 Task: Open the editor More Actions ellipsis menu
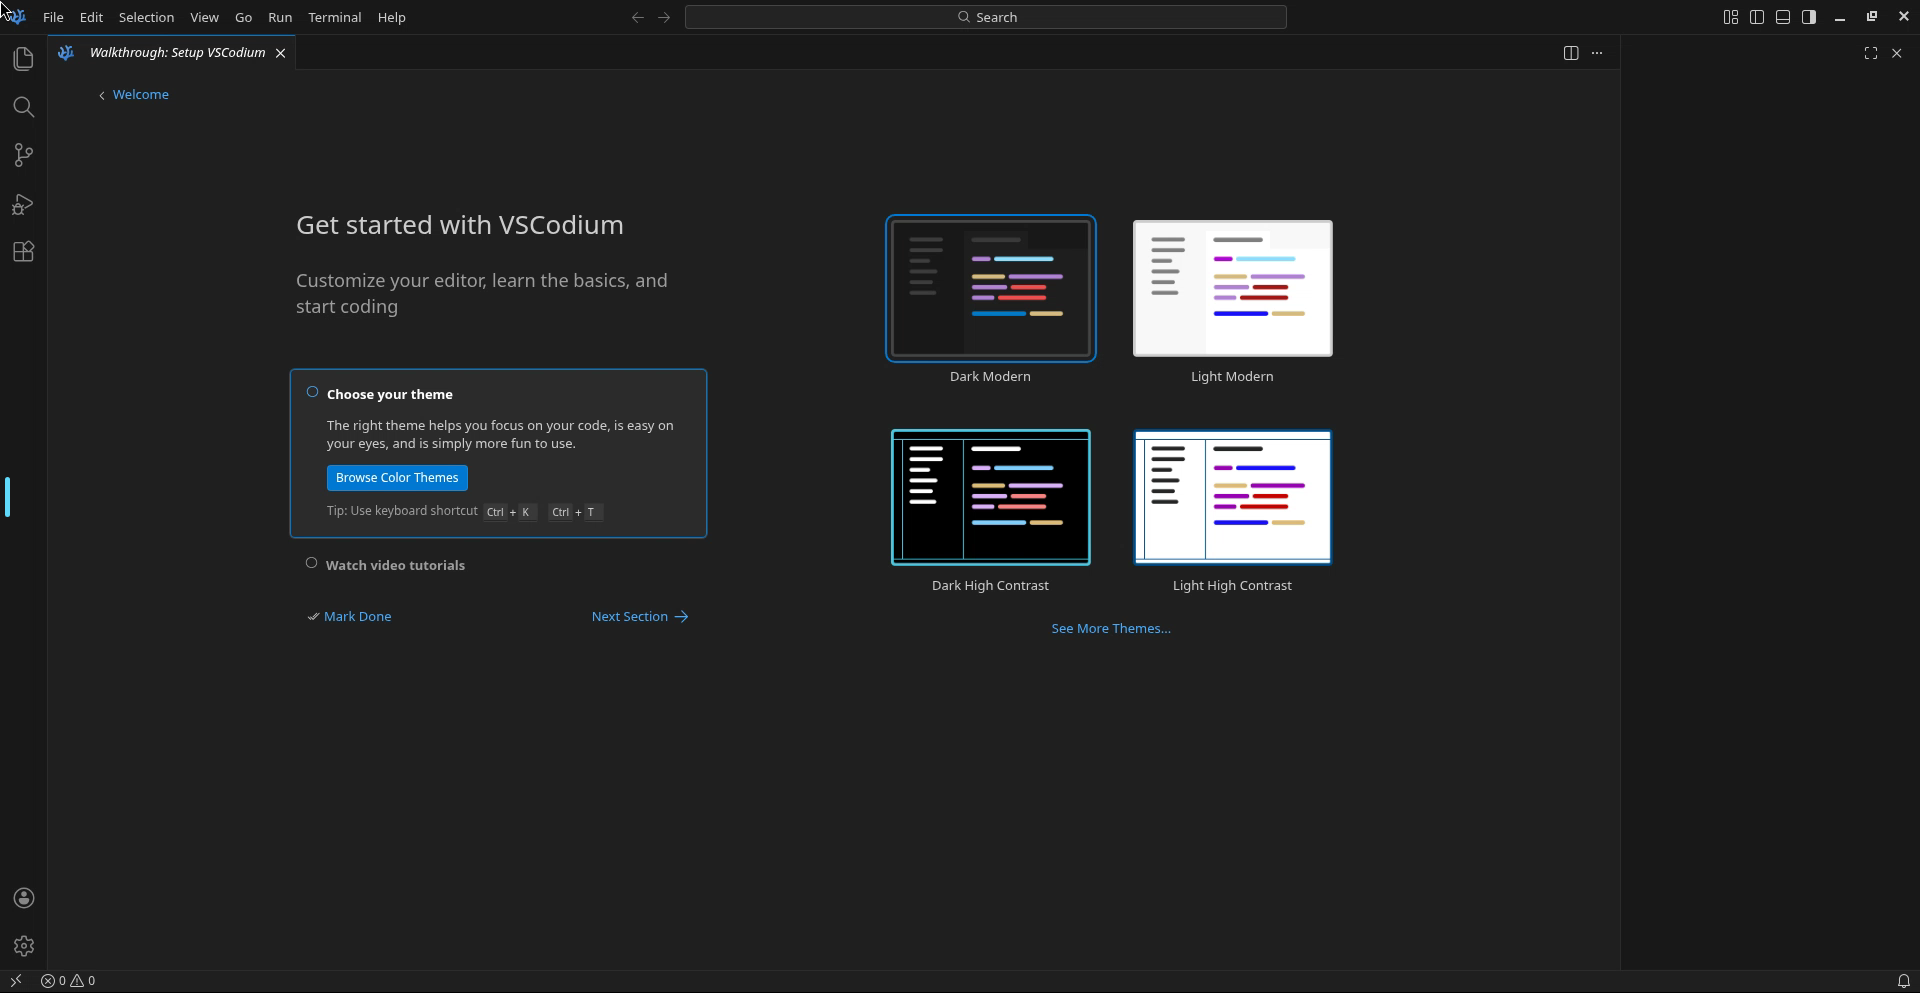1597,53
